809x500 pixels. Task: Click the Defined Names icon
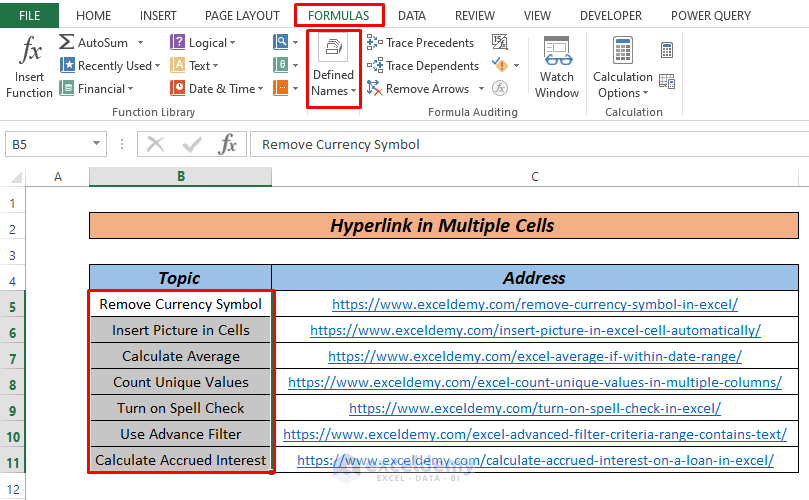[x=333, y=47]
